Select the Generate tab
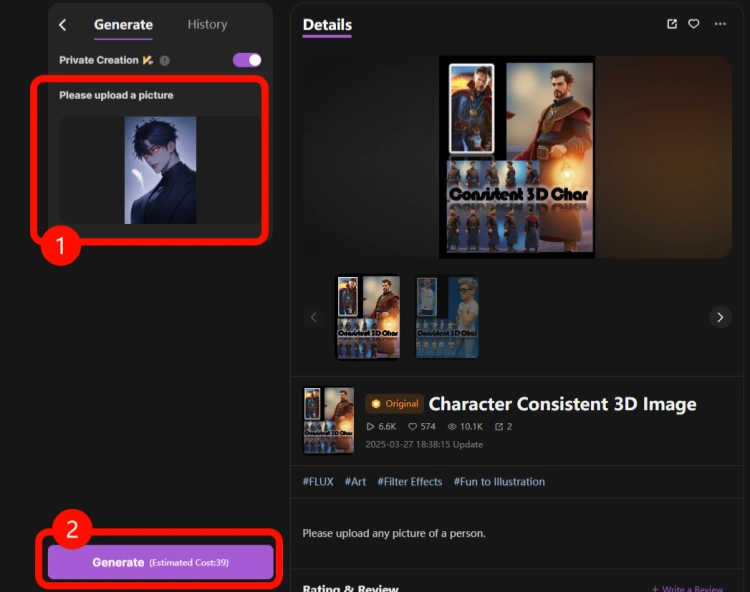750x592 pixels. coord(123,25)
